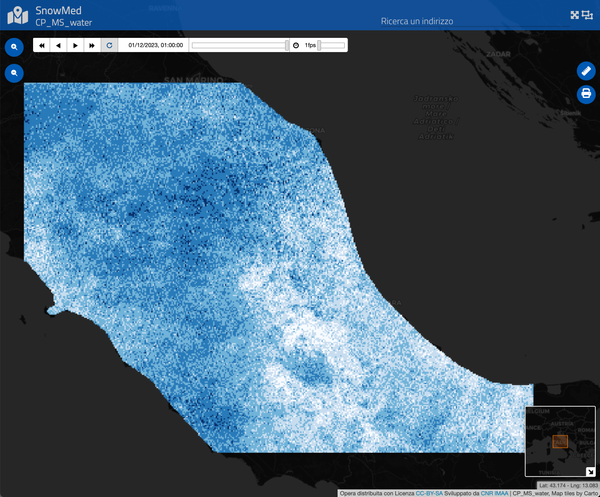Skip to the last time step
Image resolution: width=600 pixels, height=497 pixels.
point(92,45)
